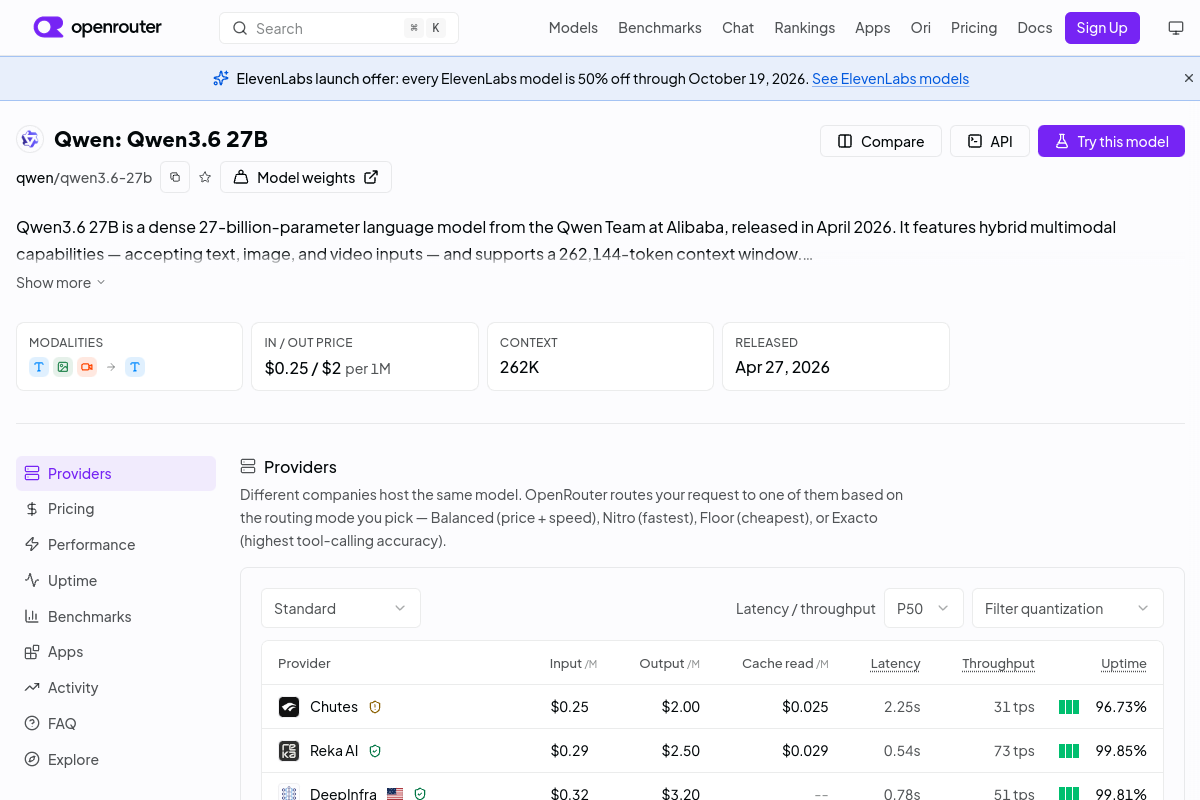The image size is (1200, 800).
Task: Open Benchmarks in top navigation
Action: point(660,28)
